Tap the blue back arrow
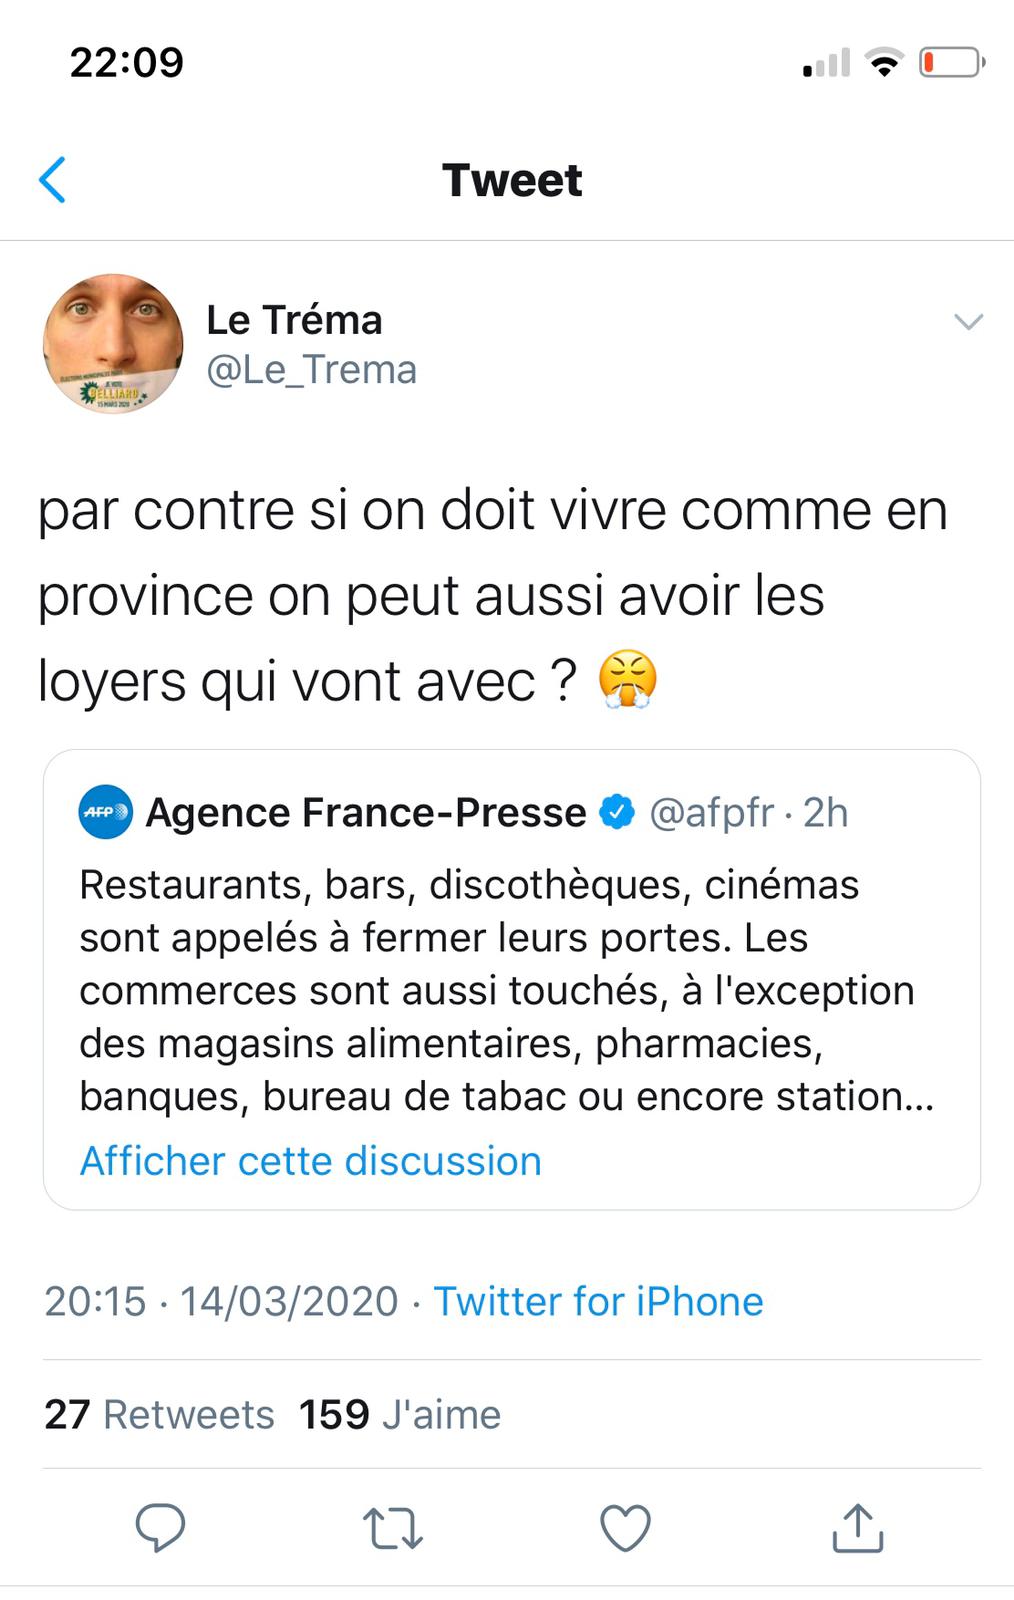The height and width of the screenshot is (1600, 1014). 52,180
